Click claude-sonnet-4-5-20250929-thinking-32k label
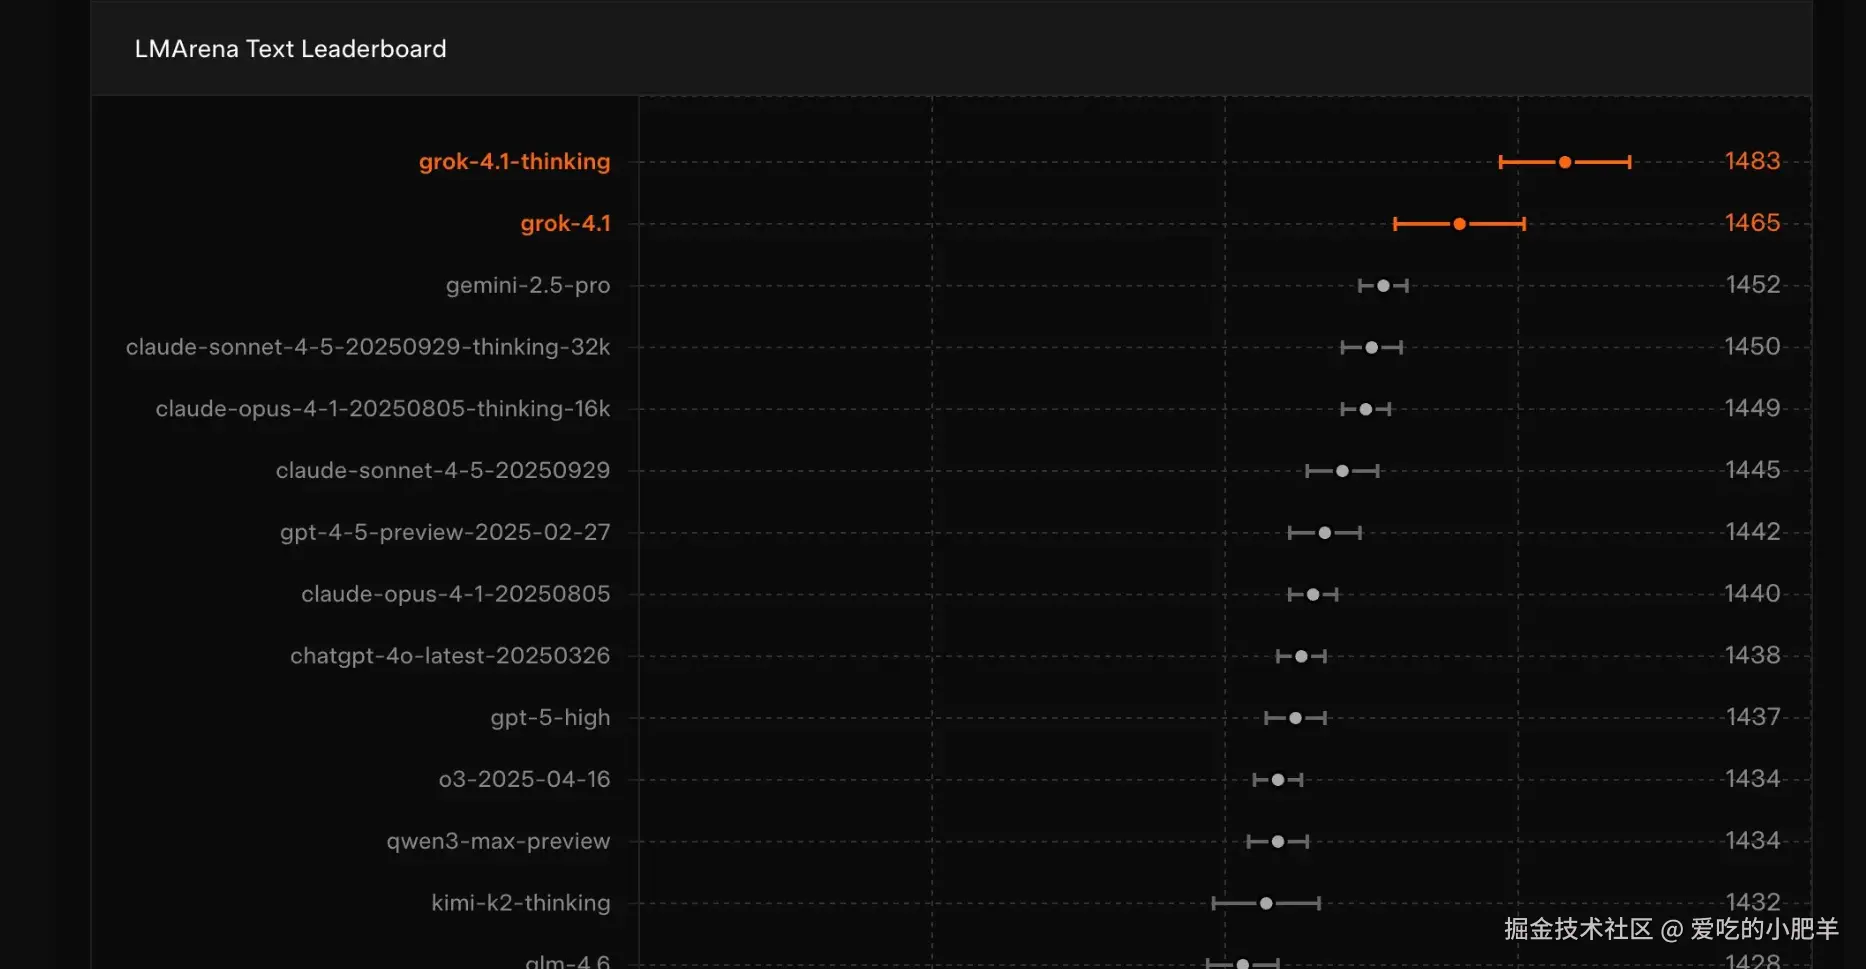 pos(368,347)
